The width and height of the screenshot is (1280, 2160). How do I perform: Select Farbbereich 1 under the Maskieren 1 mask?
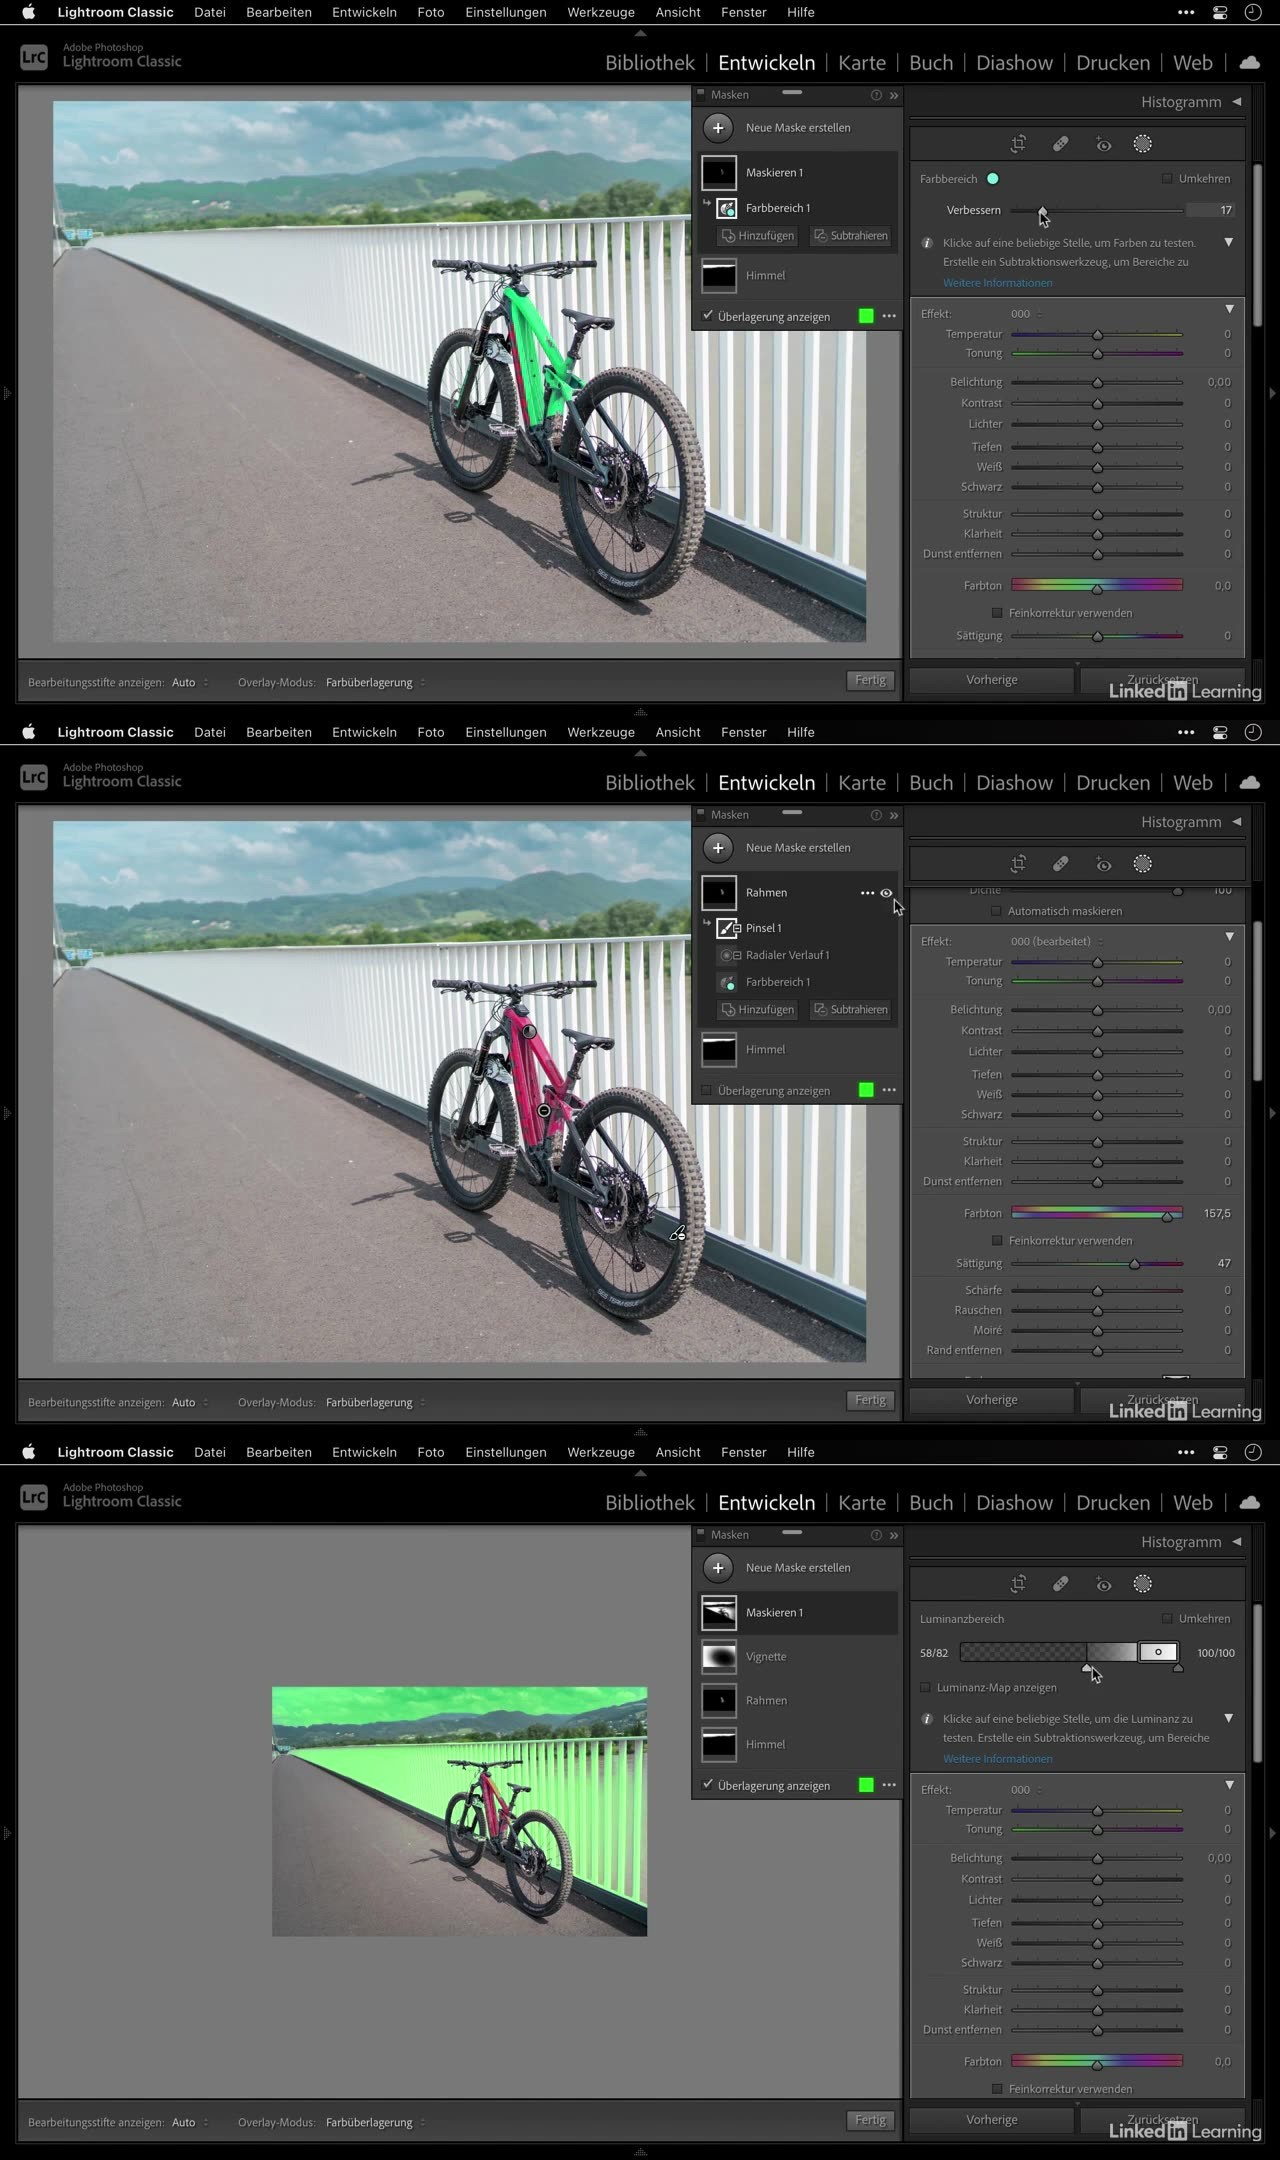[777, 208]
